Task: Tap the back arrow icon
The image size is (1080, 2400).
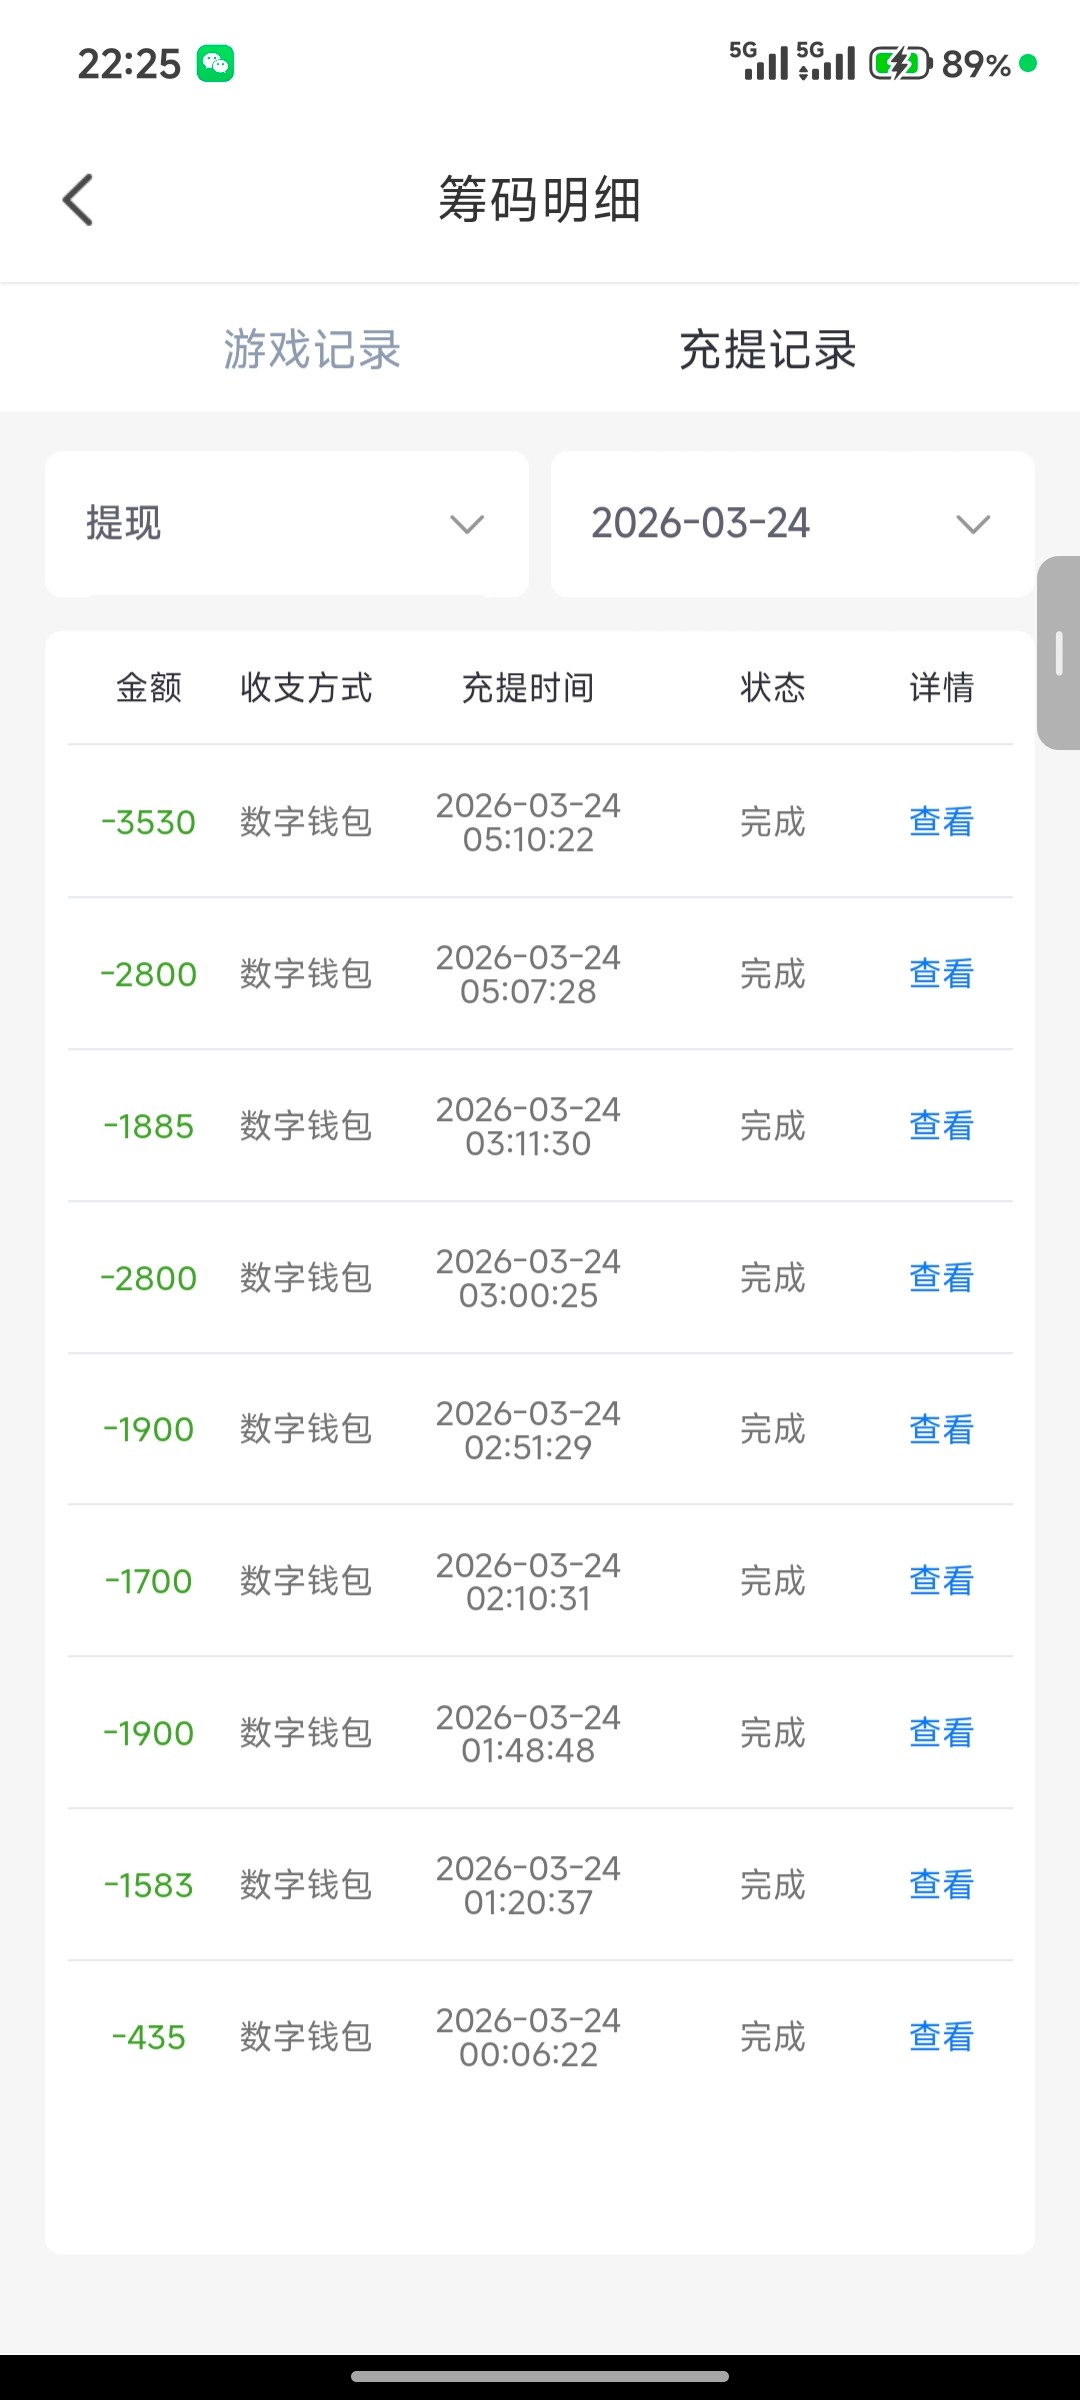Action: pos(78,200)
